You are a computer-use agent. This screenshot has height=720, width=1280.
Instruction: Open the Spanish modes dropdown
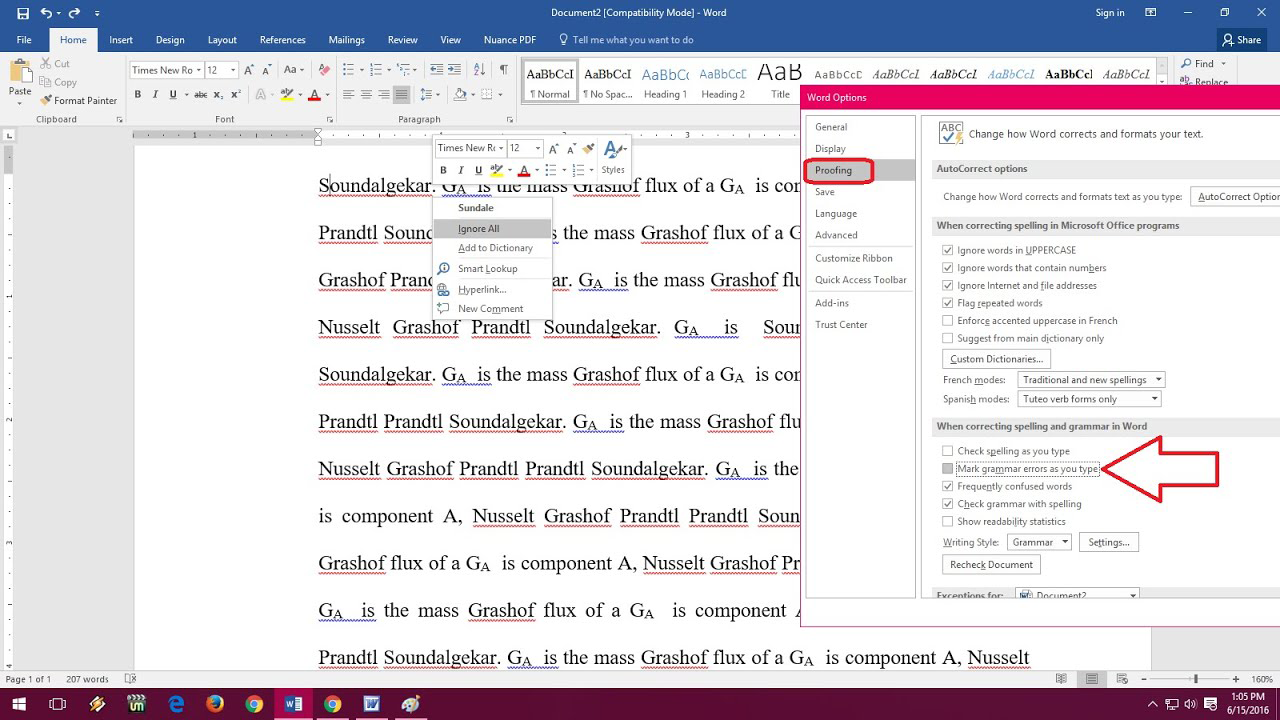(1089, 399)
